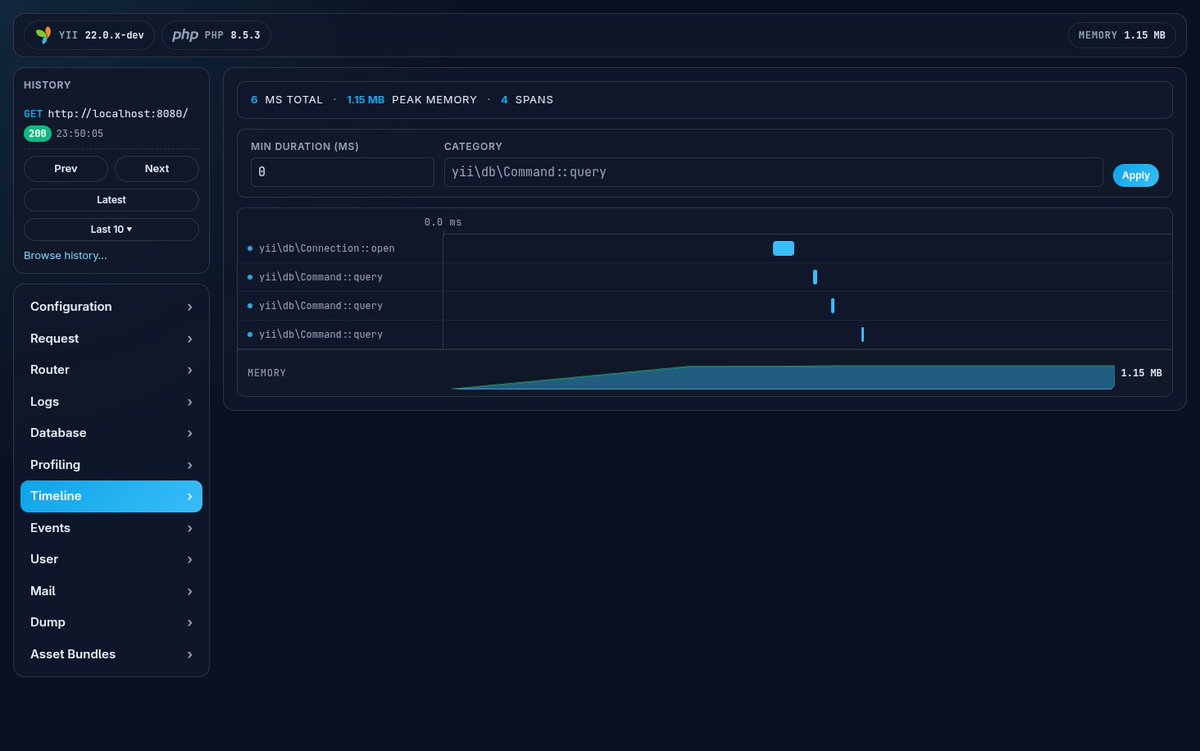Click the chevron beside Database
Screen dimensions: 1200x751
click(x=190, y=434)
